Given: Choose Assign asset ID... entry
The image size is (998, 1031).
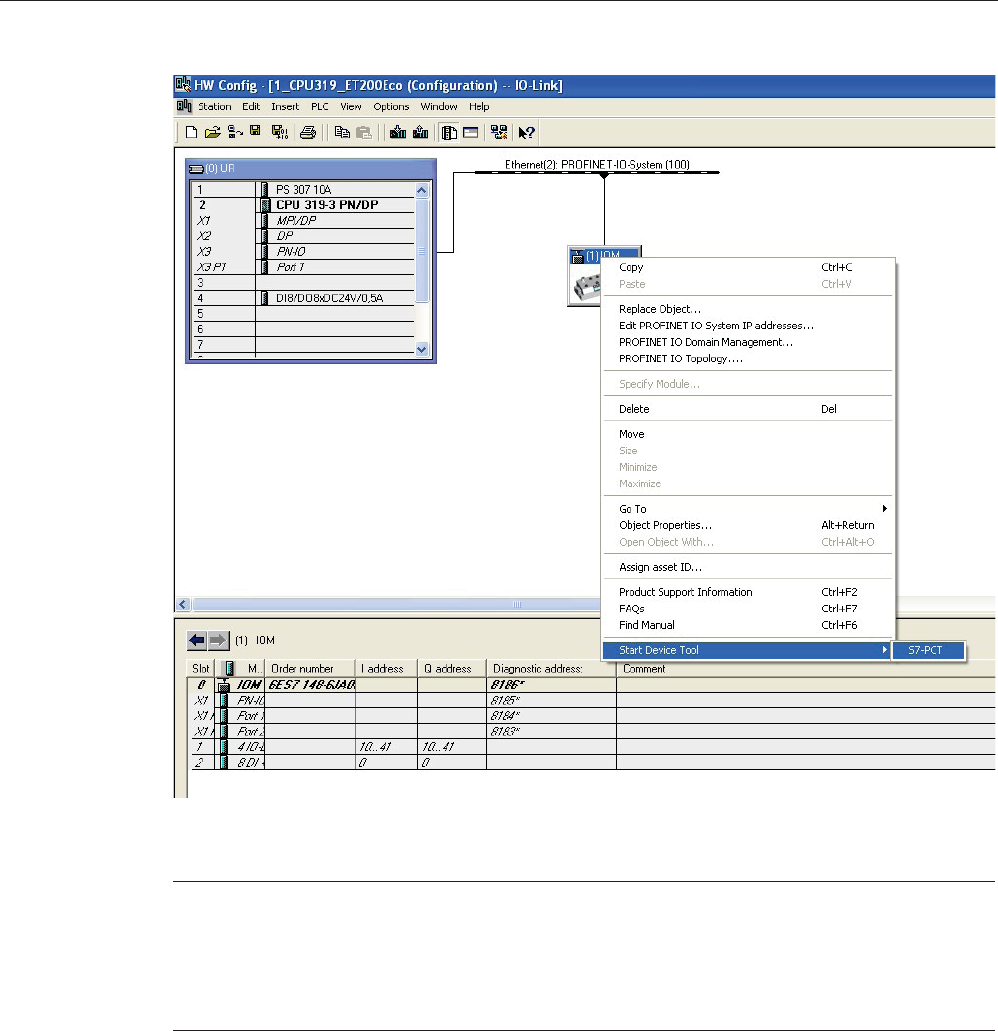Looking at the screenshot, I should pyautogui.click(x=748, y=567).
